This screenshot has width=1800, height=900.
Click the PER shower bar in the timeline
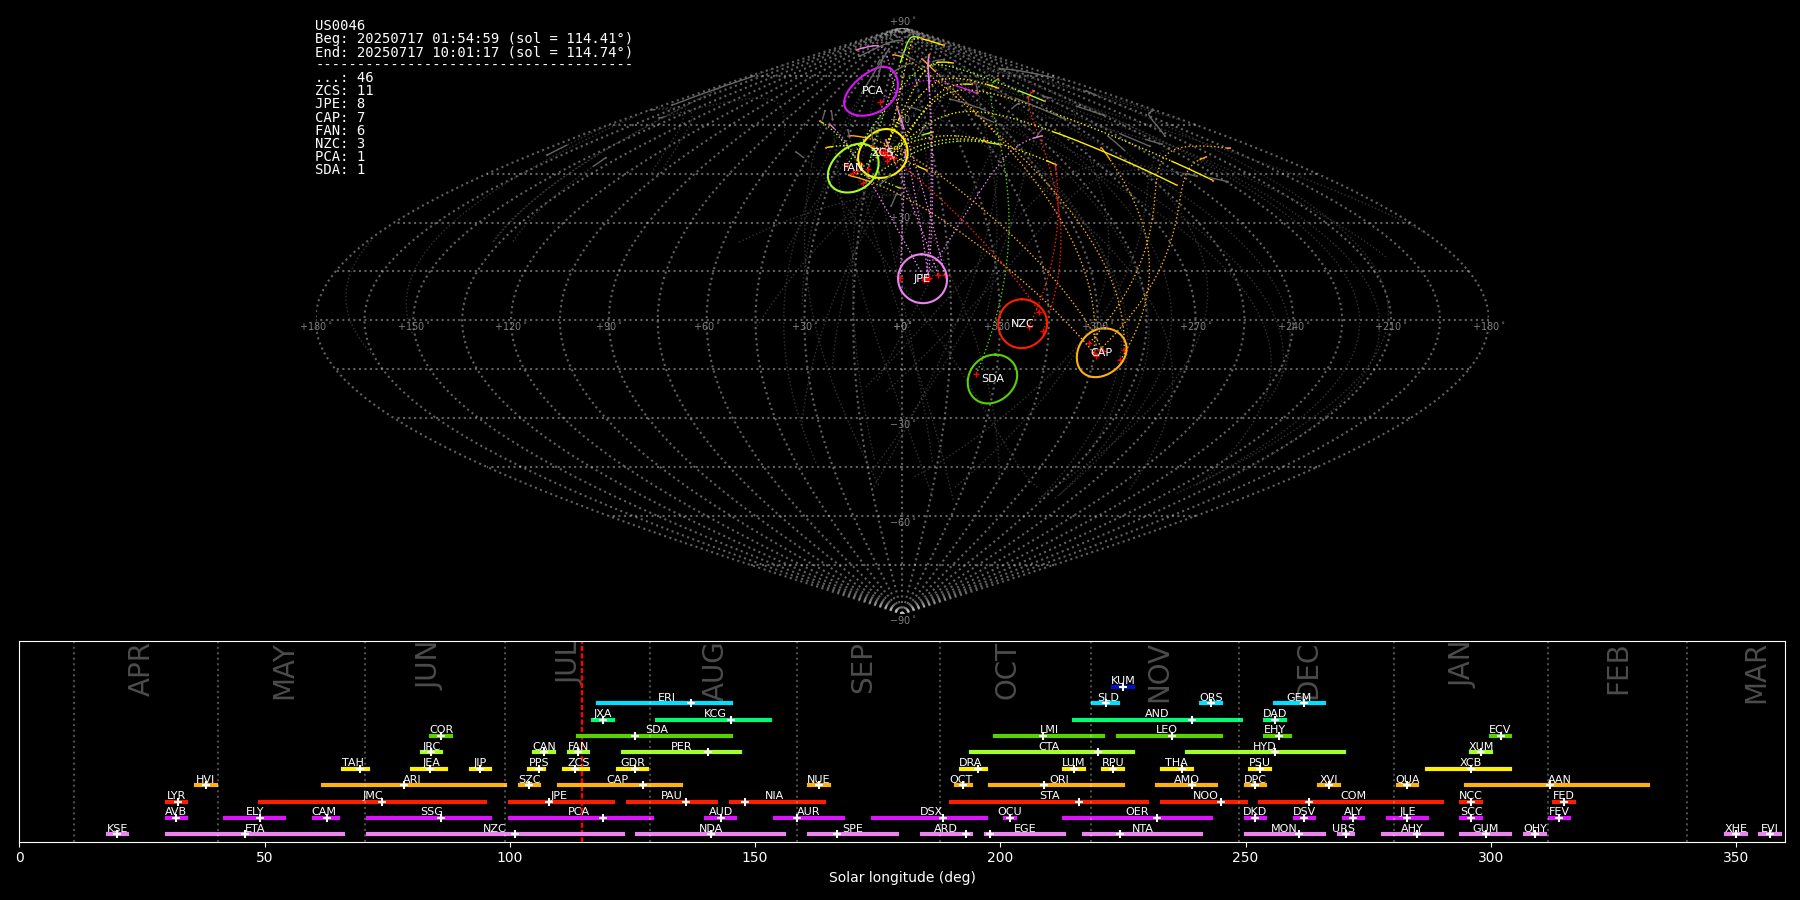tap(681, 752)
